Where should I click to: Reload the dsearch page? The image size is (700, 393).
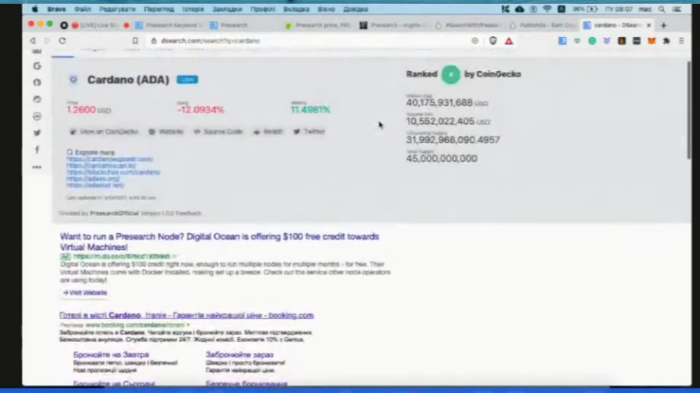coord(62,41)
